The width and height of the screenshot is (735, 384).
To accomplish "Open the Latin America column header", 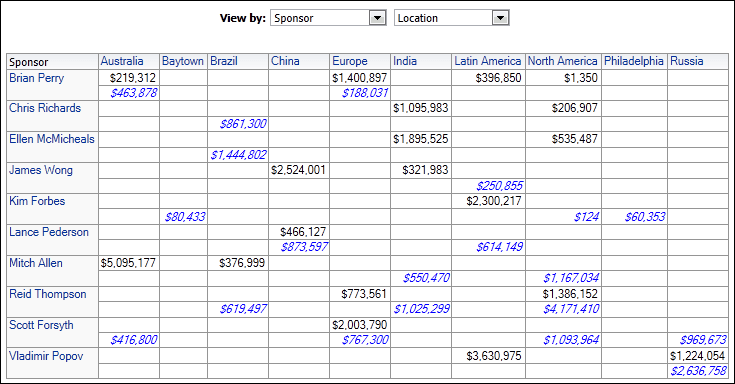I will pos(488,61).
